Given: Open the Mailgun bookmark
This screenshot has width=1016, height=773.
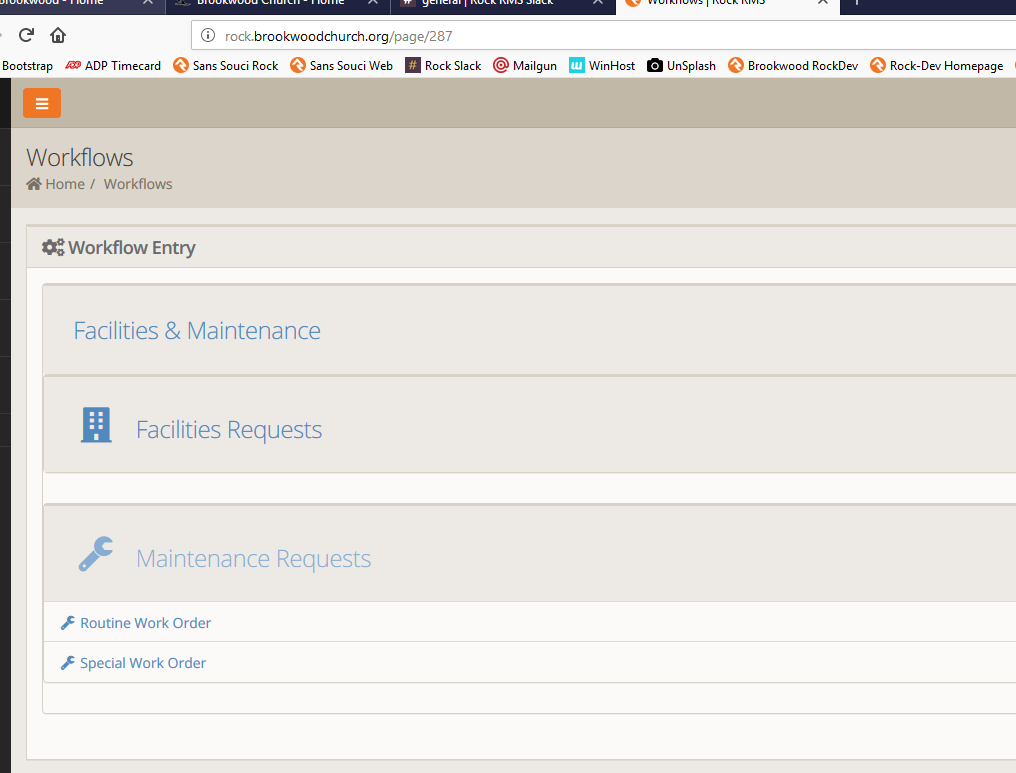Looking at the screenshot, I should coord(525,66).
